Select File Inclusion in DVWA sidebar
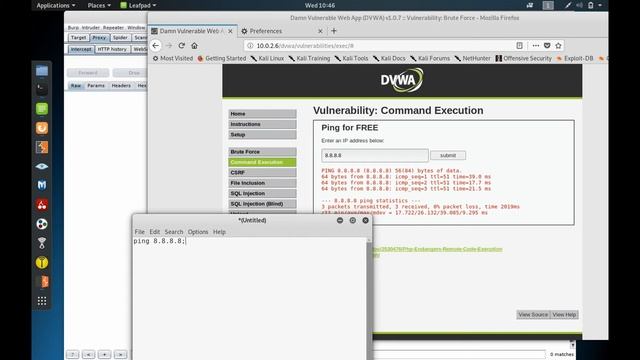Screen dimensions: 640x360 pos(262,183)
